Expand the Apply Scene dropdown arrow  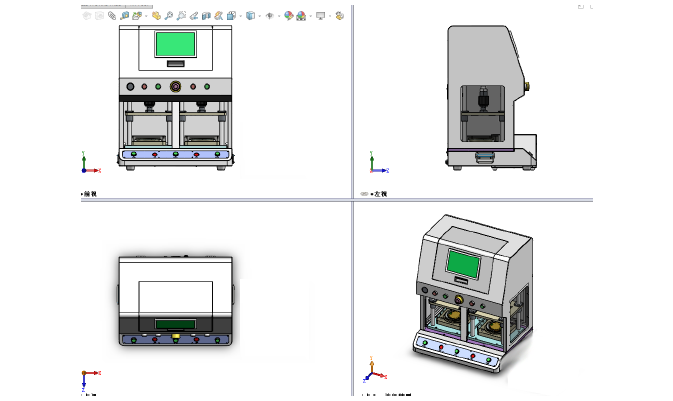pos(310,16)
